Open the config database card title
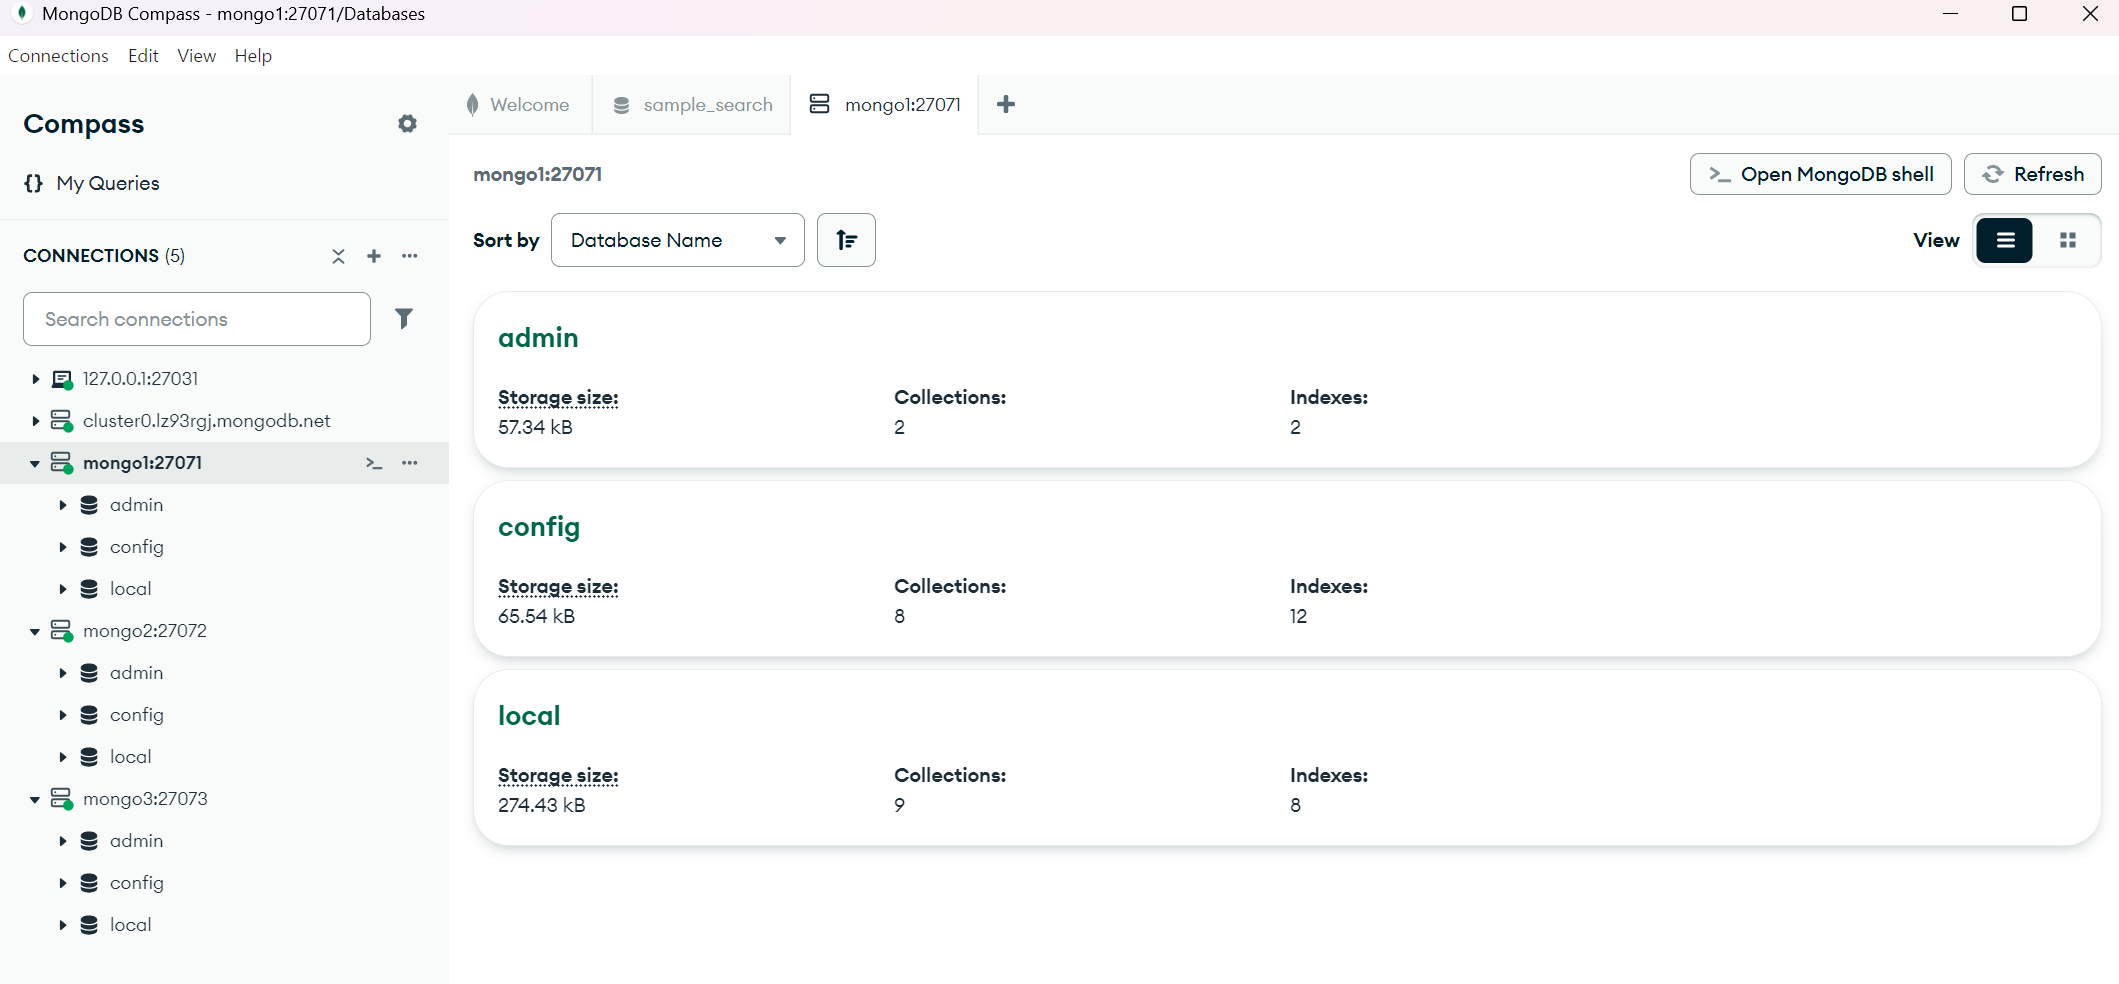The image size is (2119, 984). [539, 527]
